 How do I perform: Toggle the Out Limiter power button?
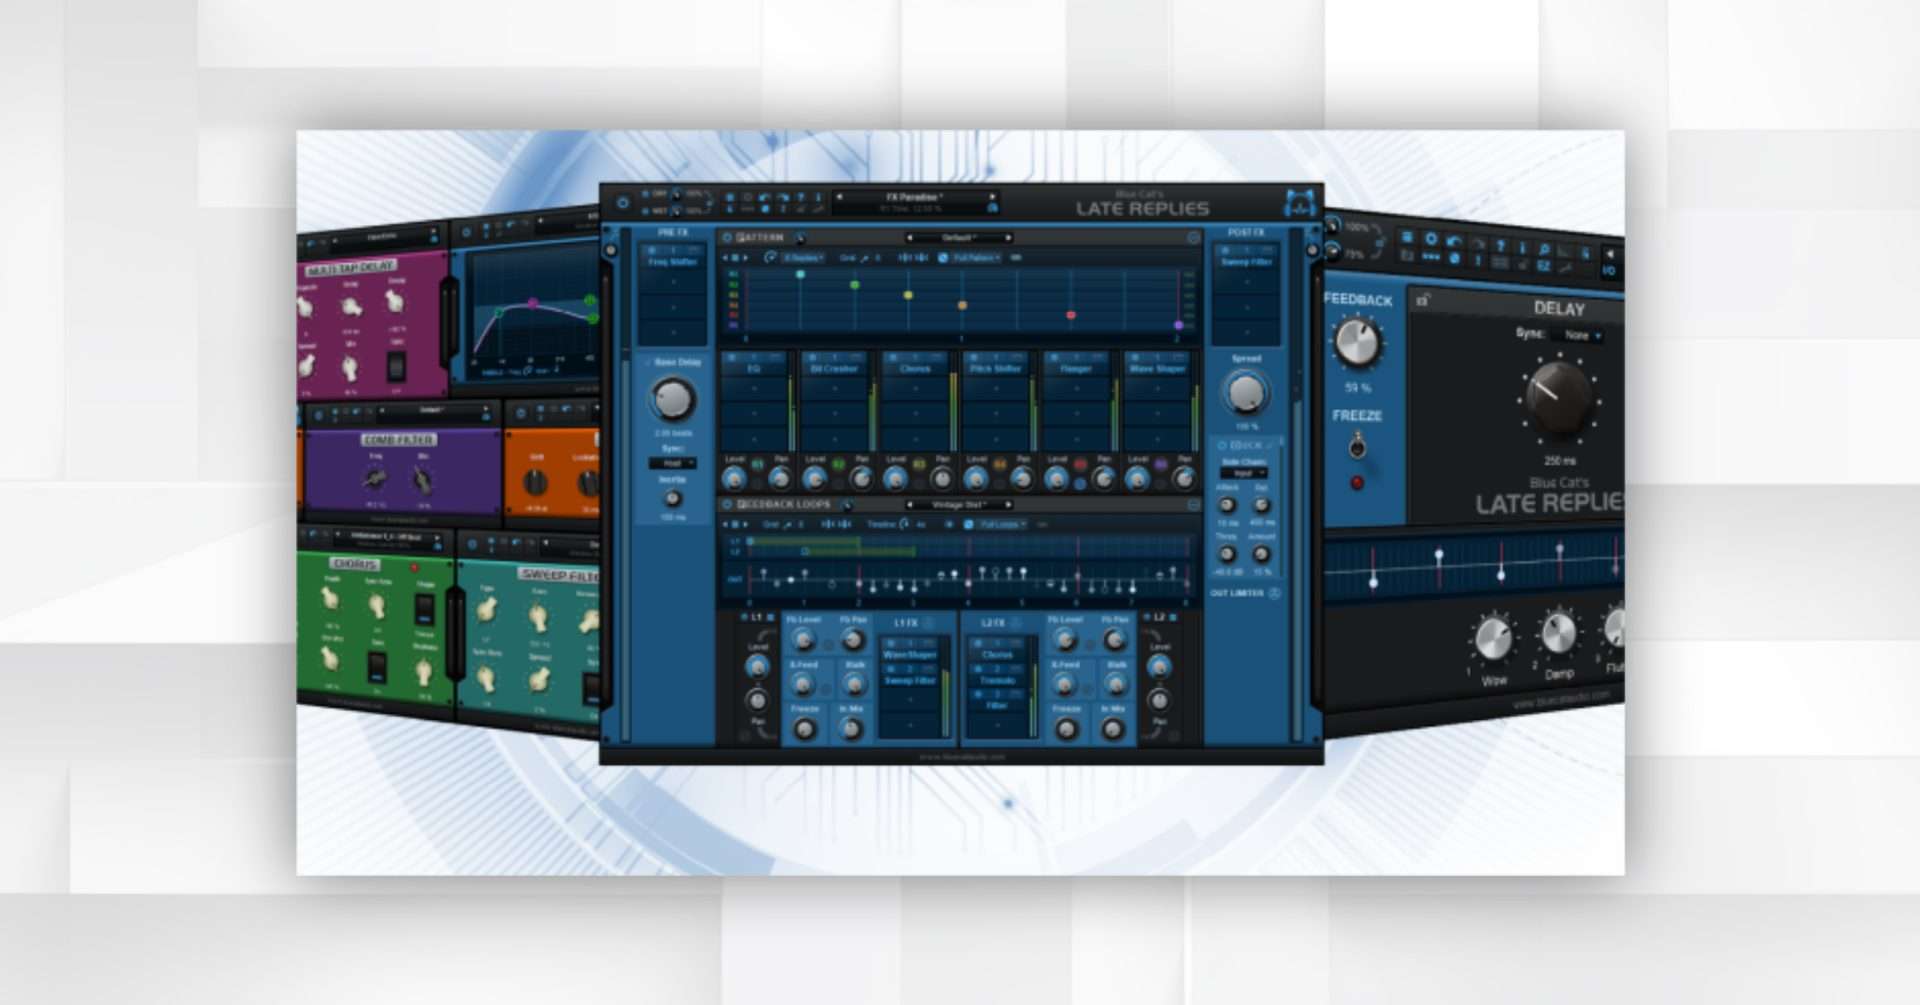click(x=1274, y=593)
